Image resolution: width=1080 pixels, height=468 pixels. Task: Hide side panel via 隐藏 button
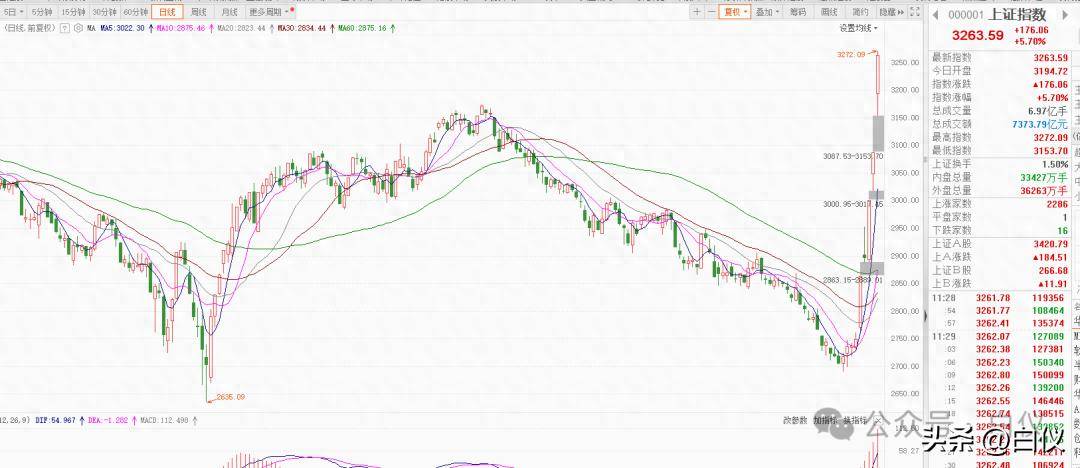(x=891, y=12)
